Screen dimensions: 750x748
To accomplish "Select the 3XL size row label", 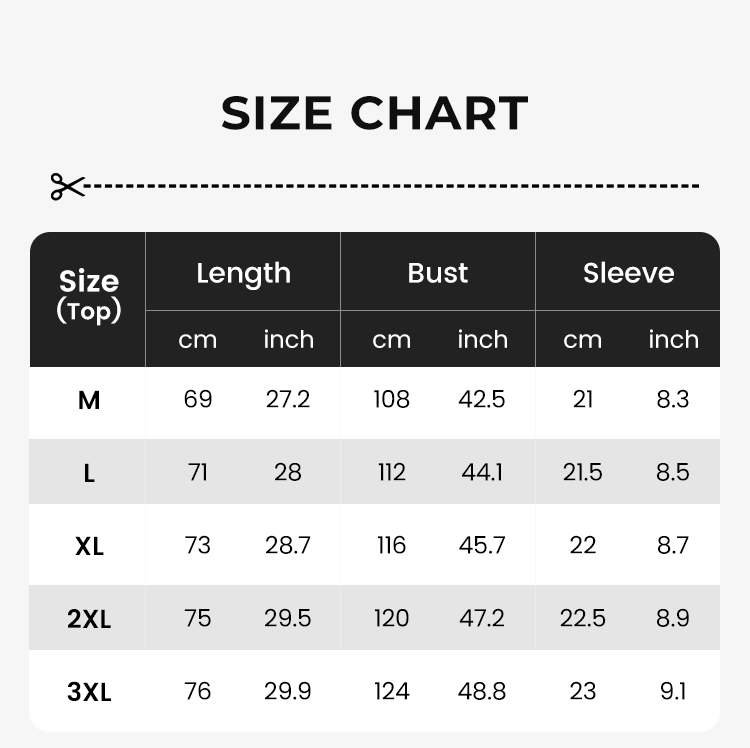I will (x=89, y=692).
